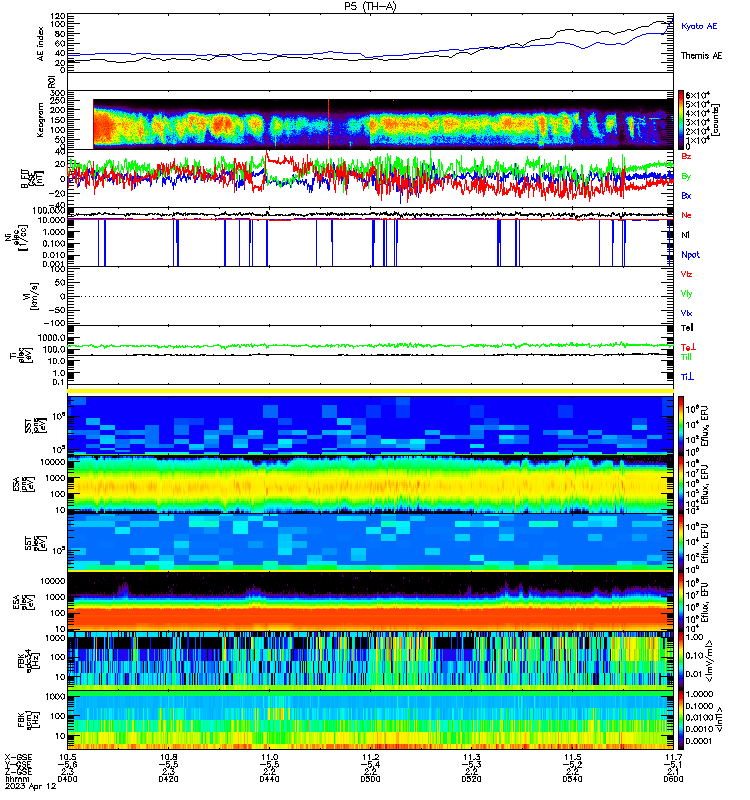The image size is (750, 800).
Task: Click color bar beside SST ions spectrogram
Action: pos(681,424)
